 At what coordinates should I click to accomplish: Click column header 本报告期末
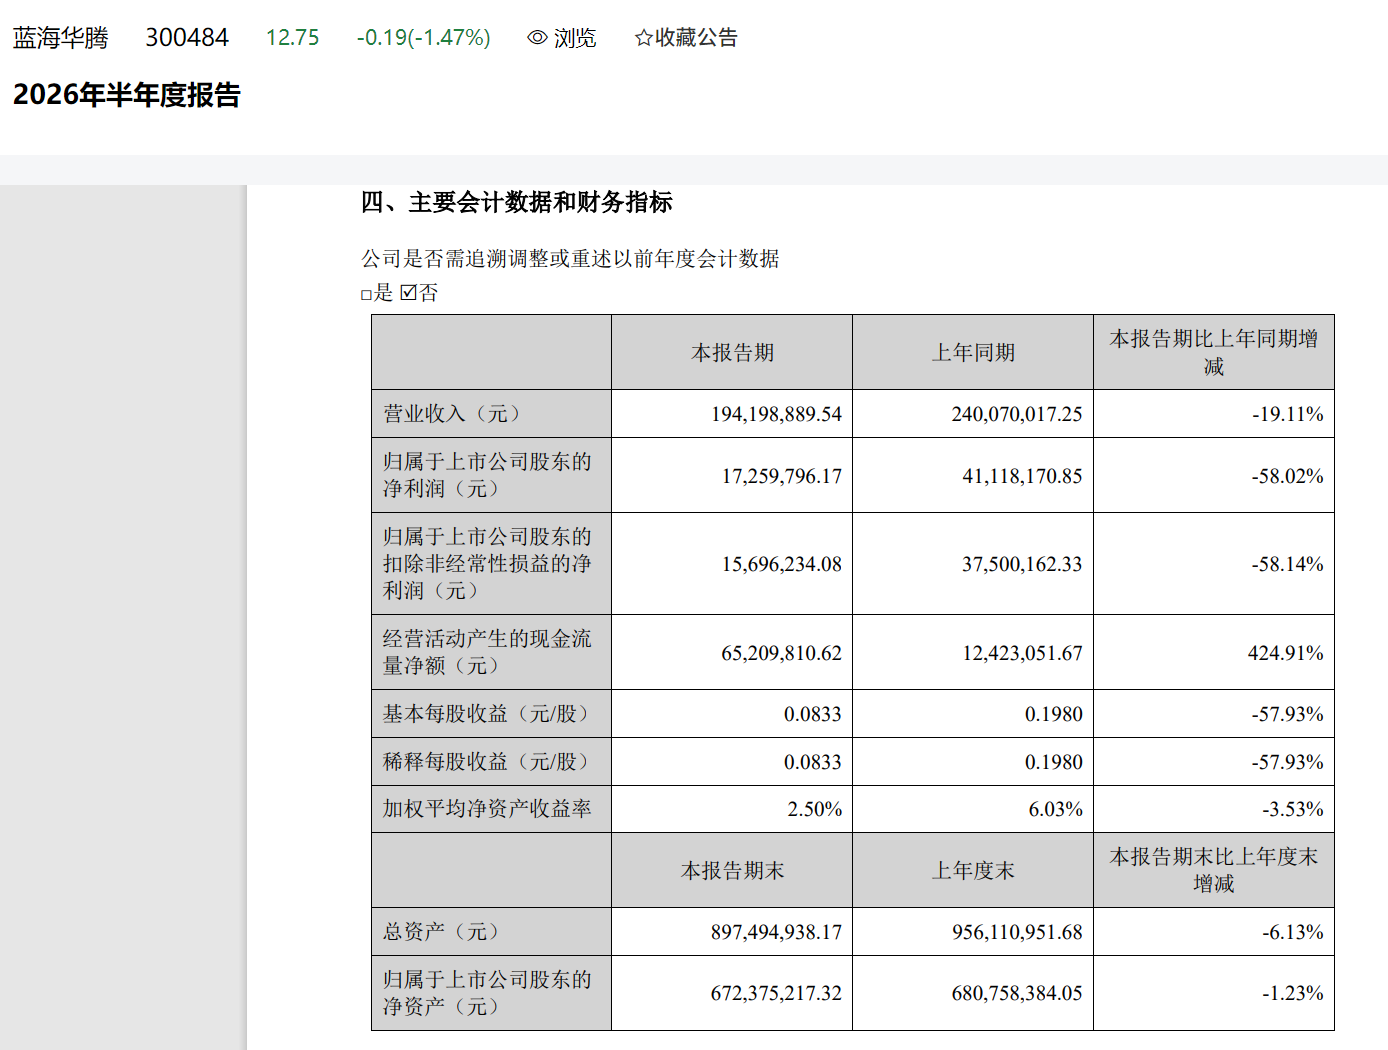(732, 871)
